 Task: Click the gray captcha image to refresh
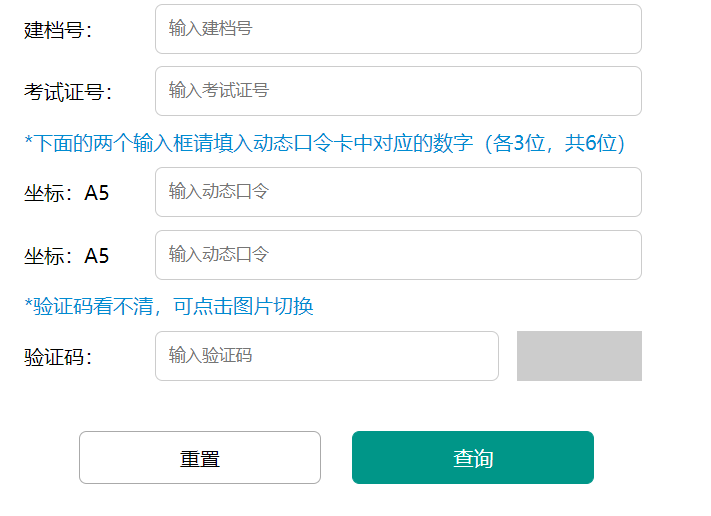579,356
